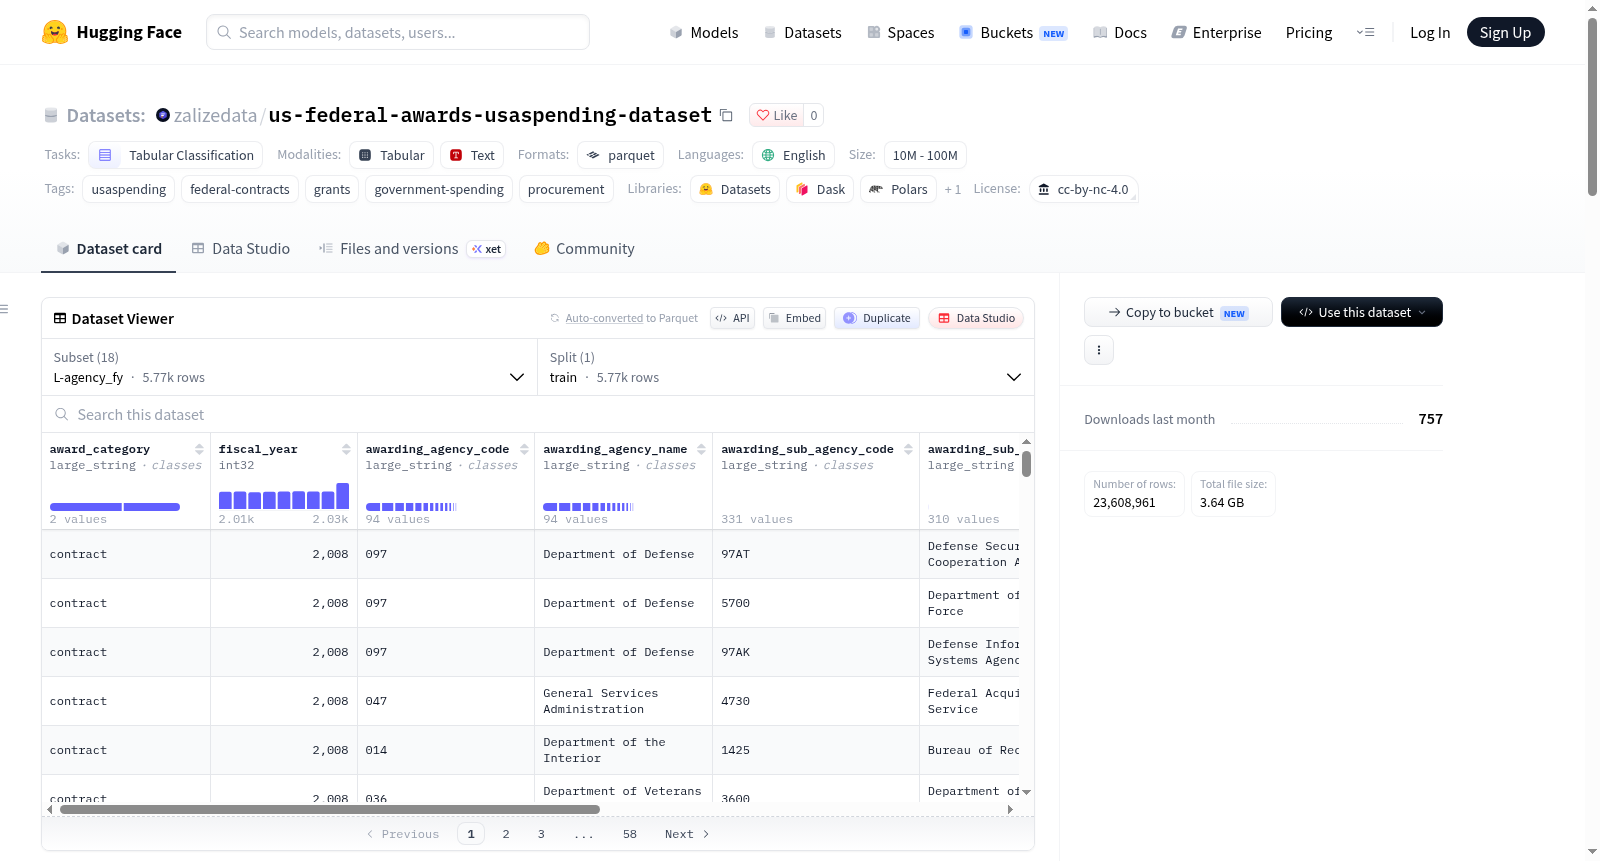Go to page 58 of results
This screenshot has height=861, width=1600.
tap(630, 834)
